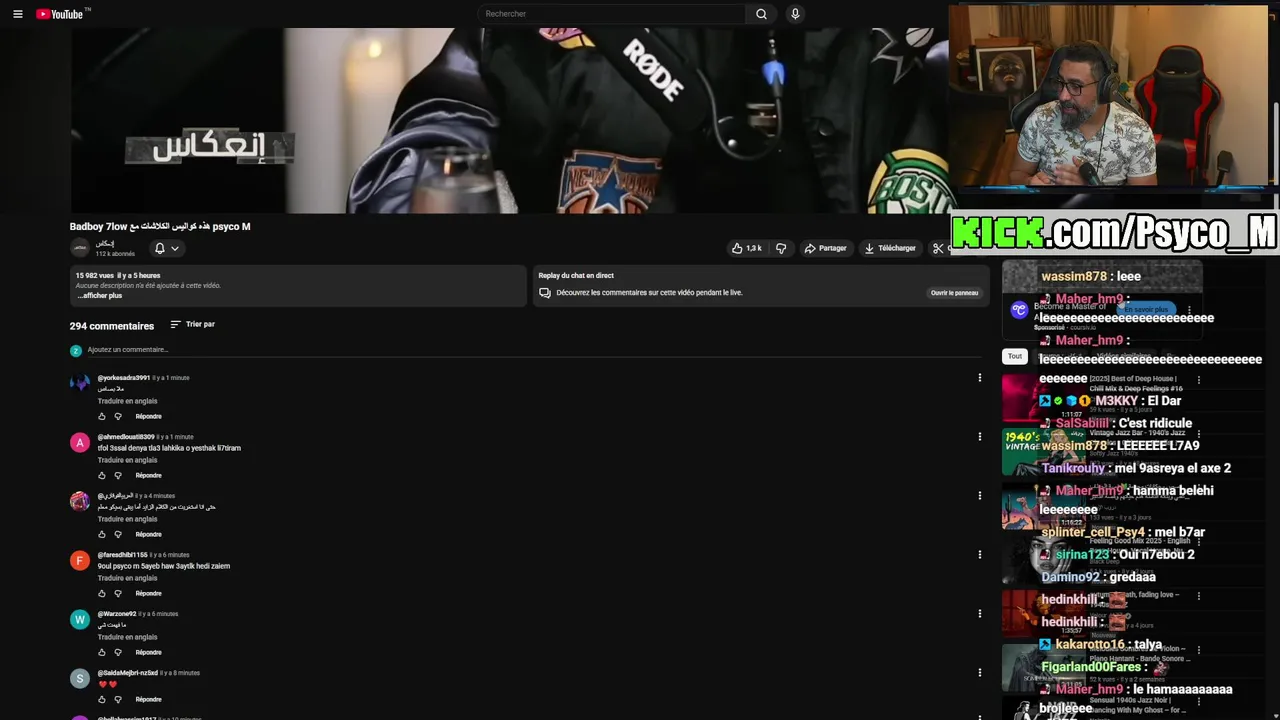Click the orange F avatar of @faresdhibi1155
Image resolution: width=1280 pixels, height=720 pixels.
pos(80,561)
